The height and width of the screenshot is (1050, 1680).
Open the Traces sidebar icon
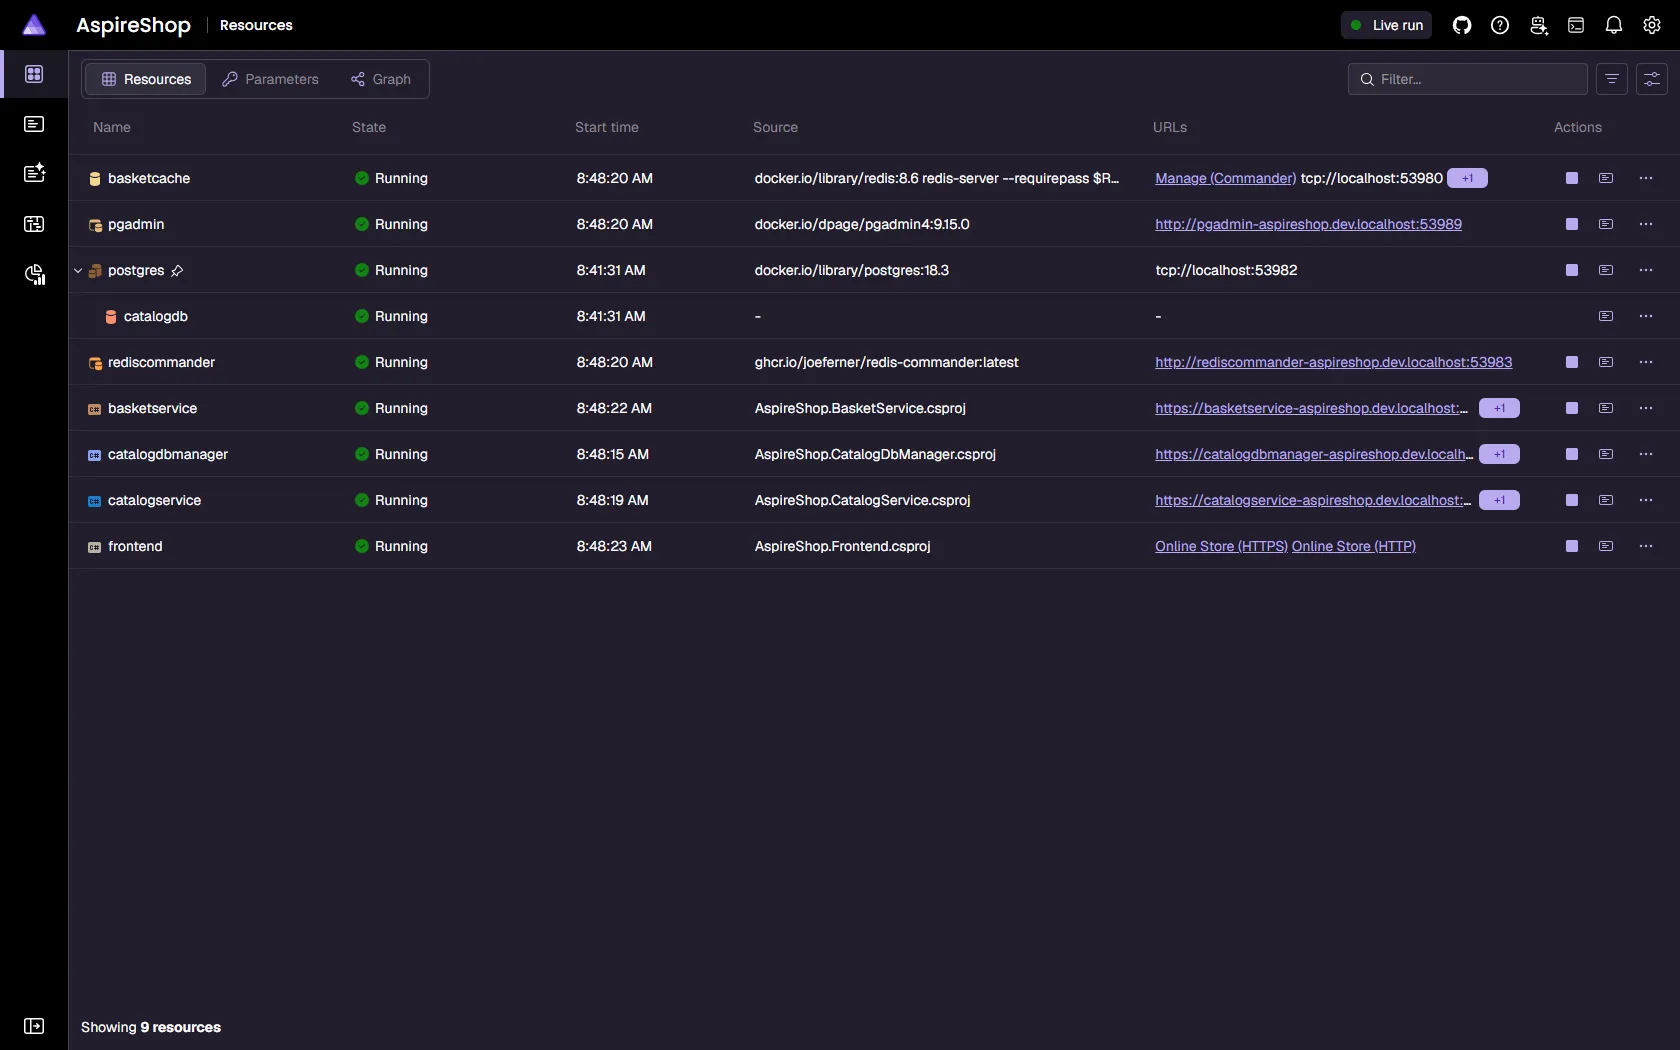34,224
